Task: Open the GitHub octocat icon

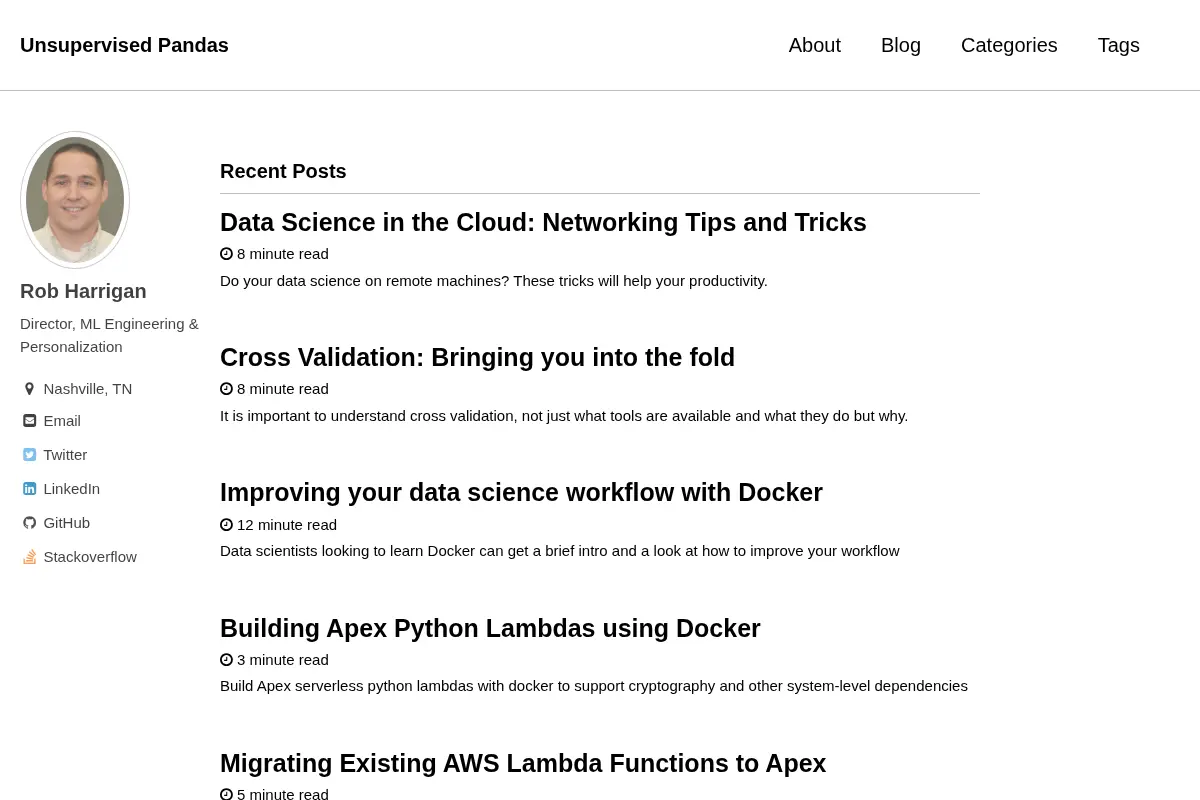Action: pos(29,523)
